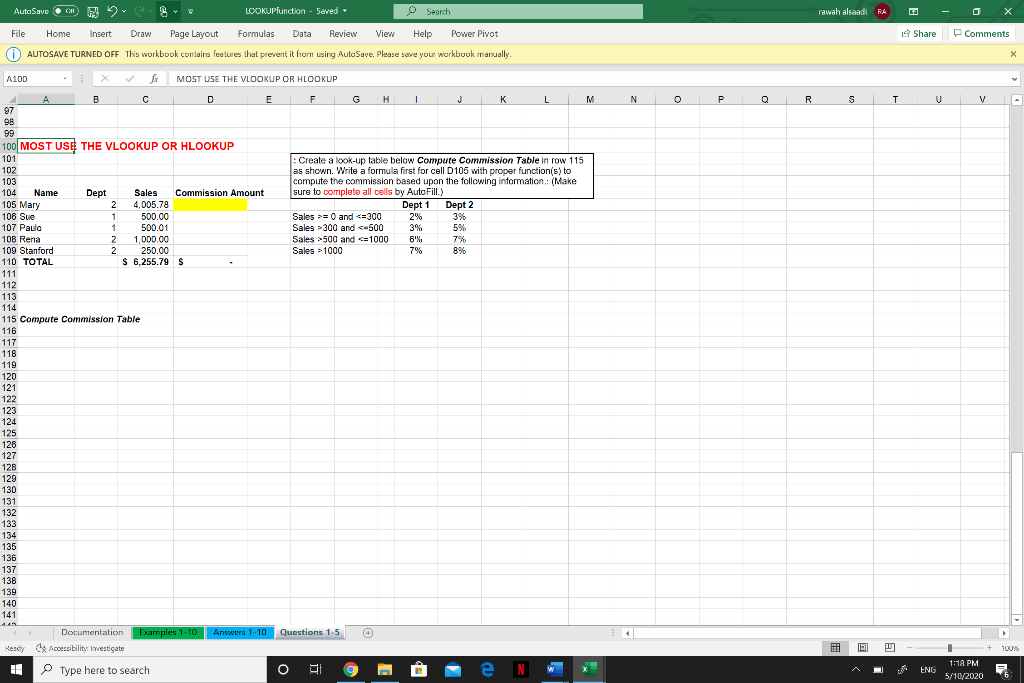The width and height of the screenshot is (1024, 683).
Task: Click the Insert Function fx icon
Action: [154, 79]
